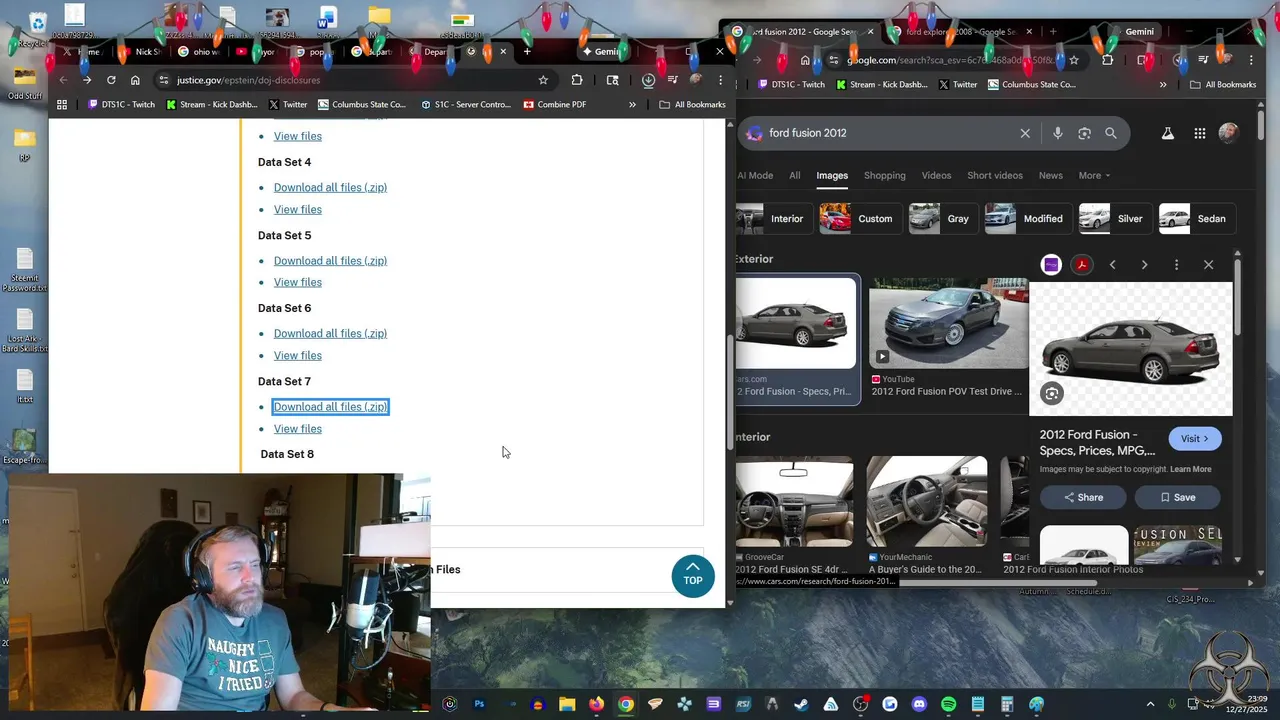The height and width of the screenshot is (720, 1280).
Task: Visit the 2012 Ford Fusion source page
Action: 1195,439
